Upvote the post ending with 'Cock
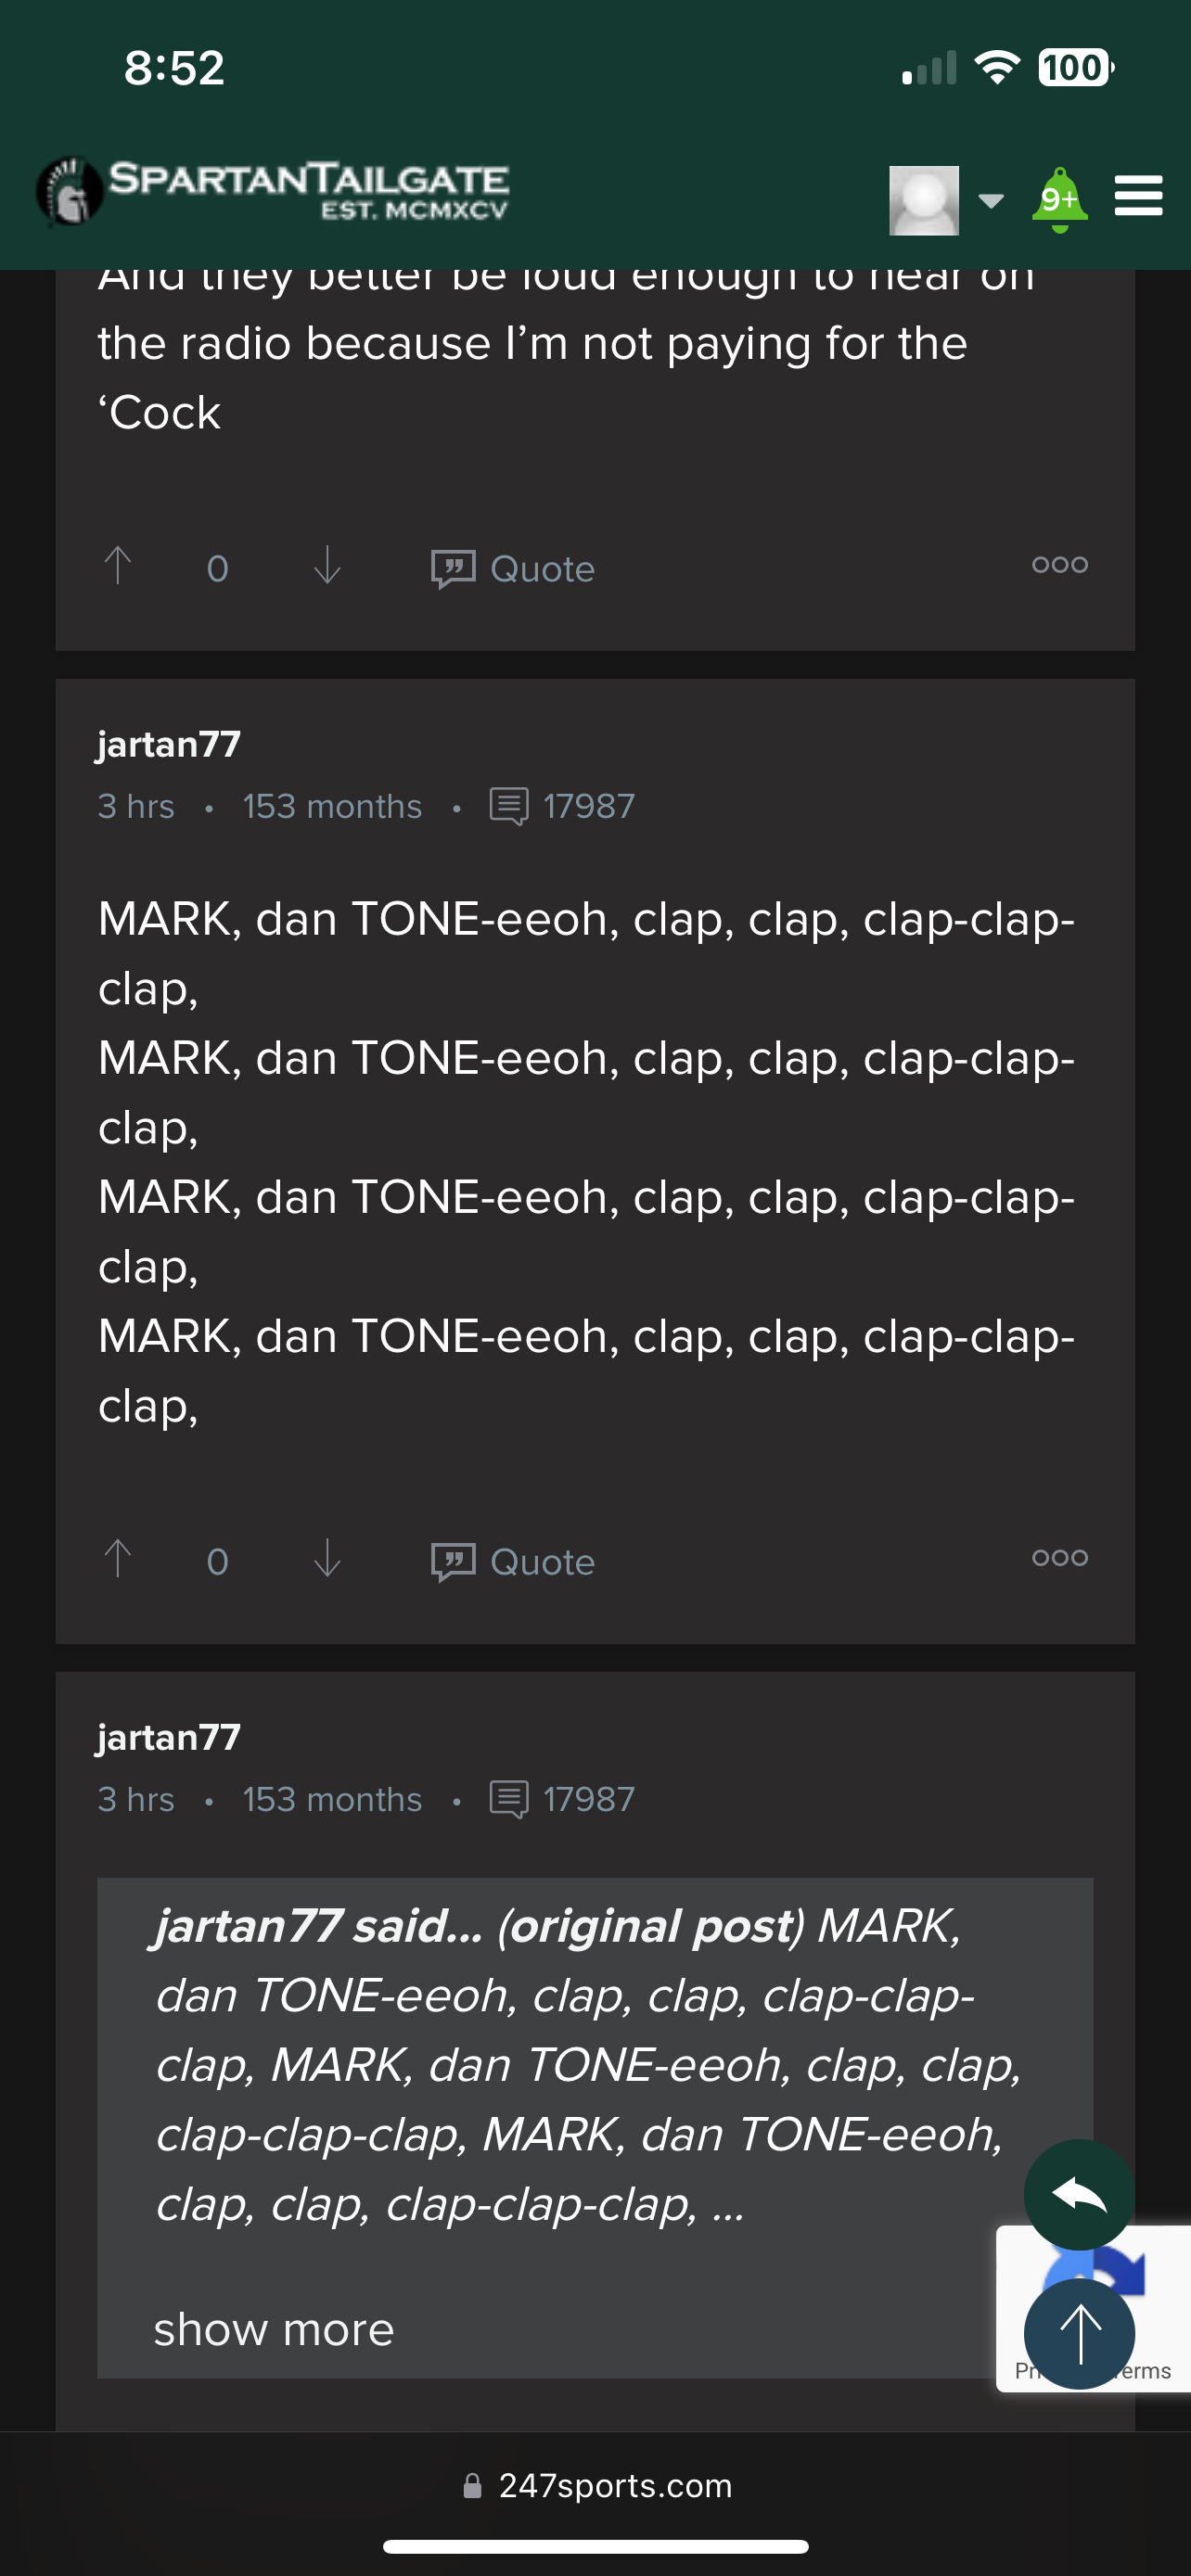1191x2576 pixels. pos(118,565)
